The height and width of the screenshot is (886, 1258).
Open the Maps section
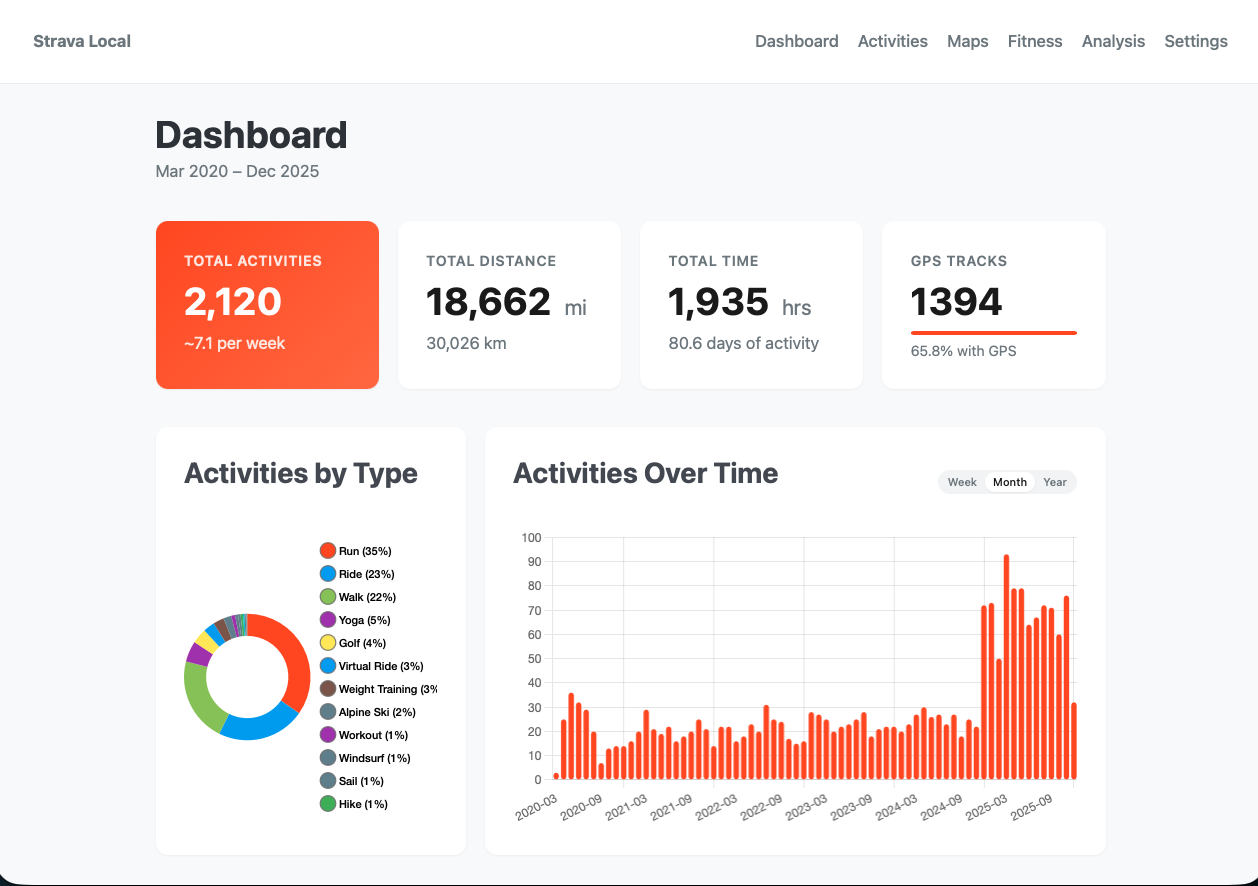(966, 41)
